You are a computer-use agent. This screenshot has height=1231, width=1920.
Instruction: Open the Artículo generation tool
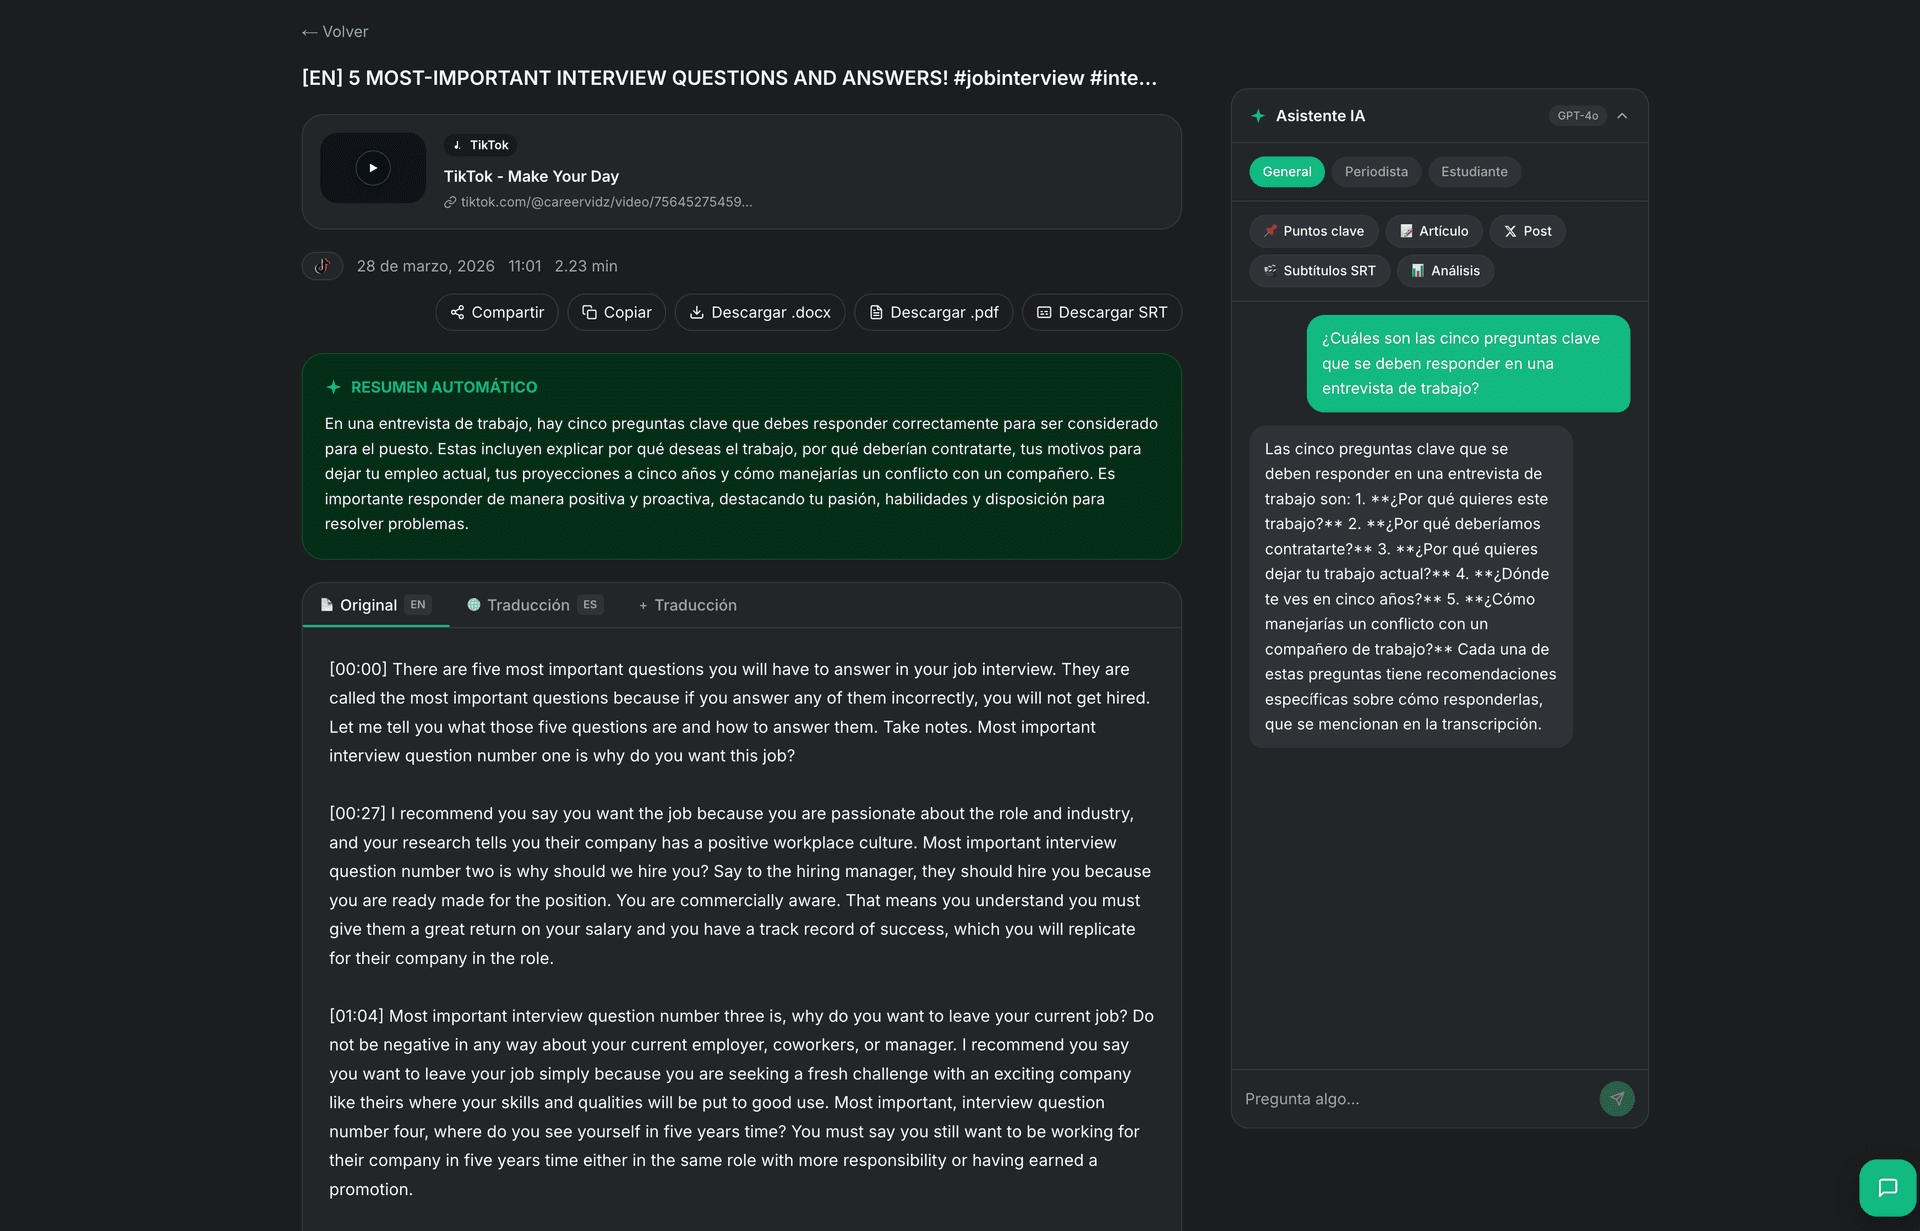point(1434,231)
